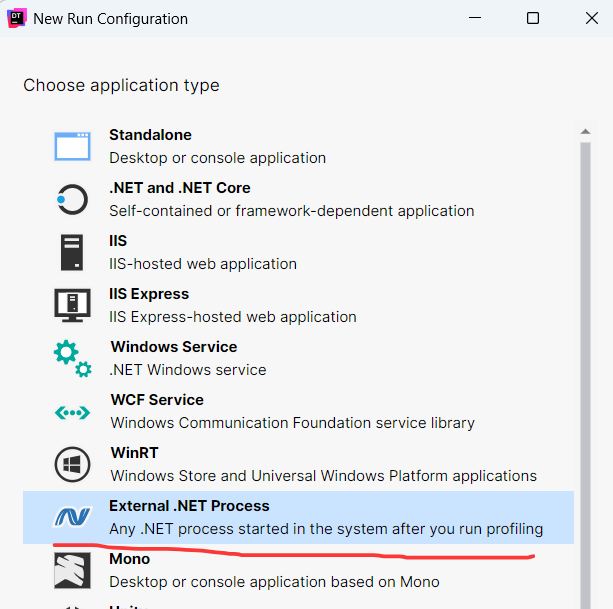613x609 pixels.
Task: Click the IIS server tower icon
Action: coord(72,252)
